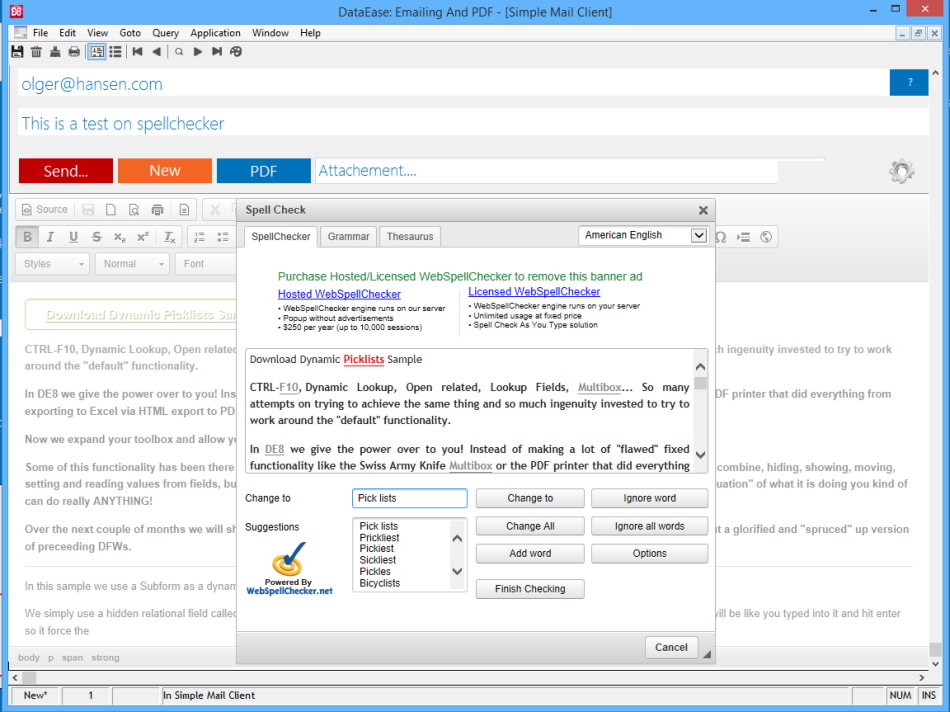The image size is (950, 712).
Task: Click the Change All button
Action: click(x=530, y=526)
